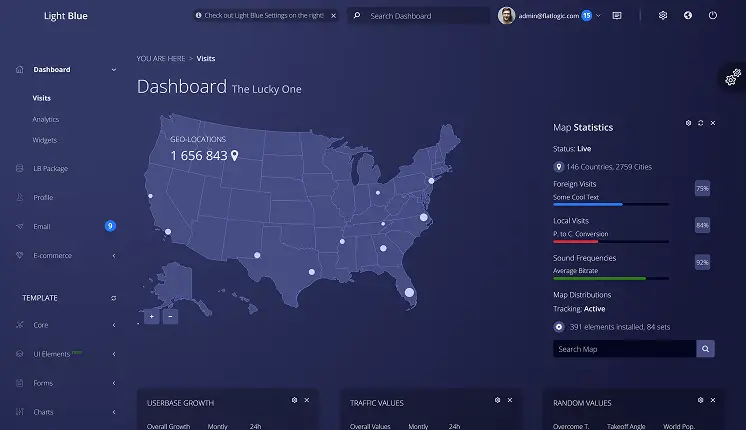Open the settings gear in top bar
The height and width of the screenshot is (430, 746).
tap(663, 15)
